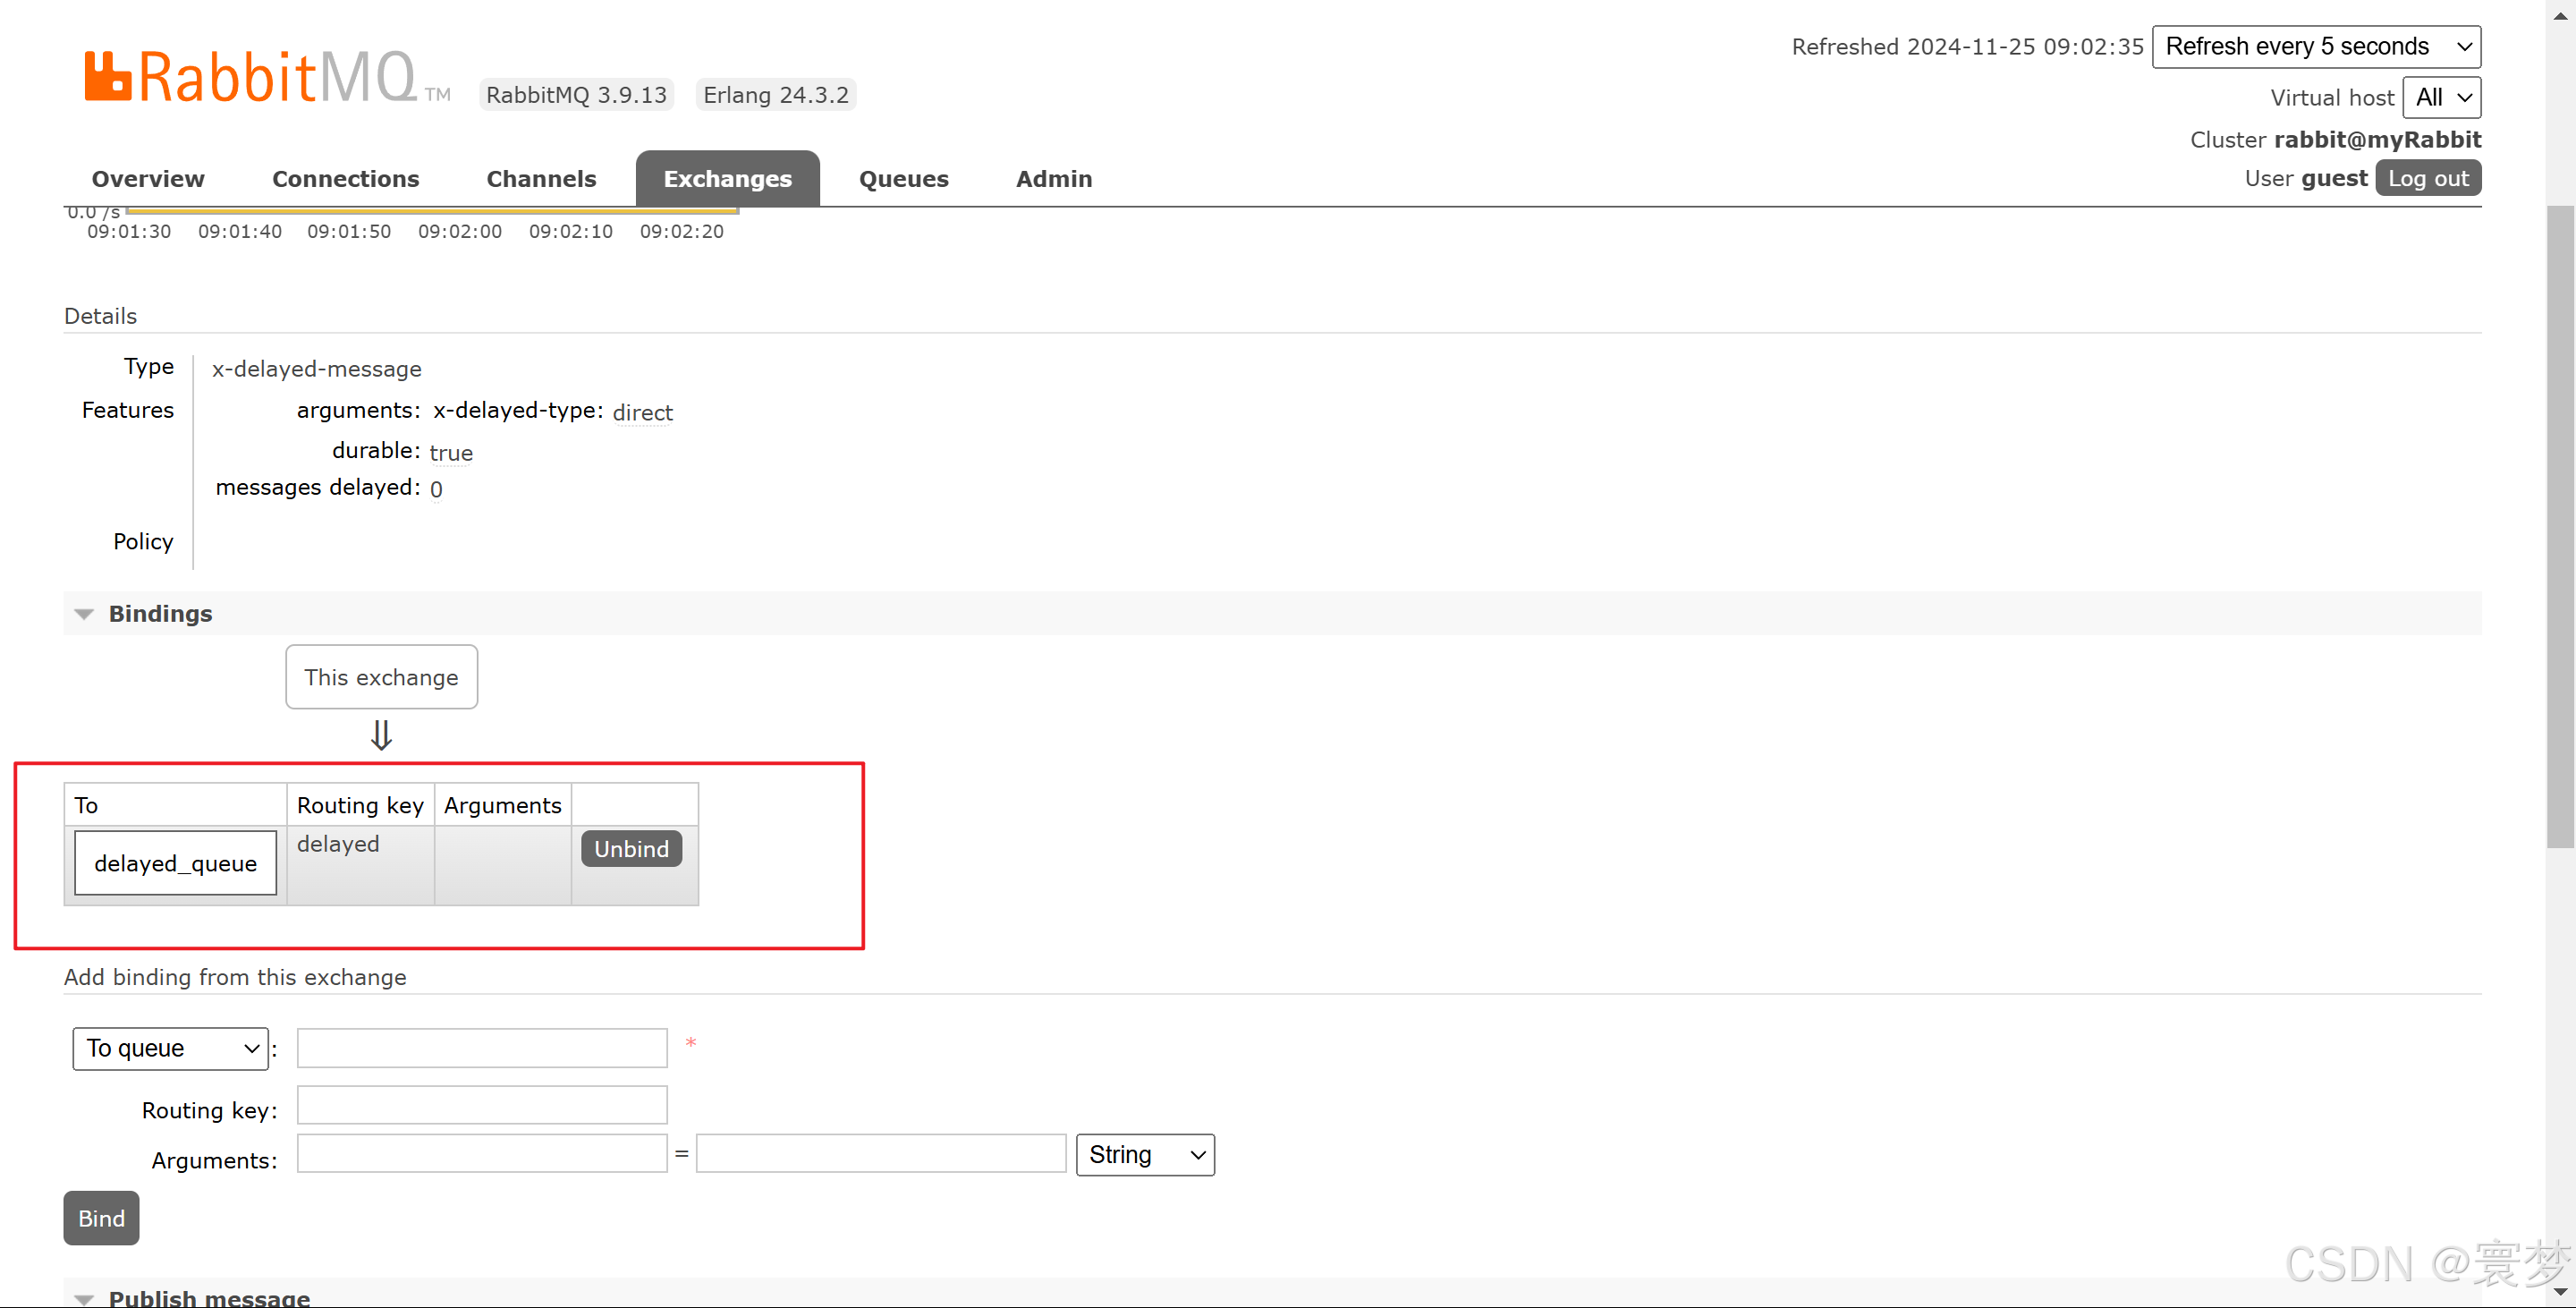Log out of guest user
This screenshot has width=2576, height=1308.
tap(2427, 179)
